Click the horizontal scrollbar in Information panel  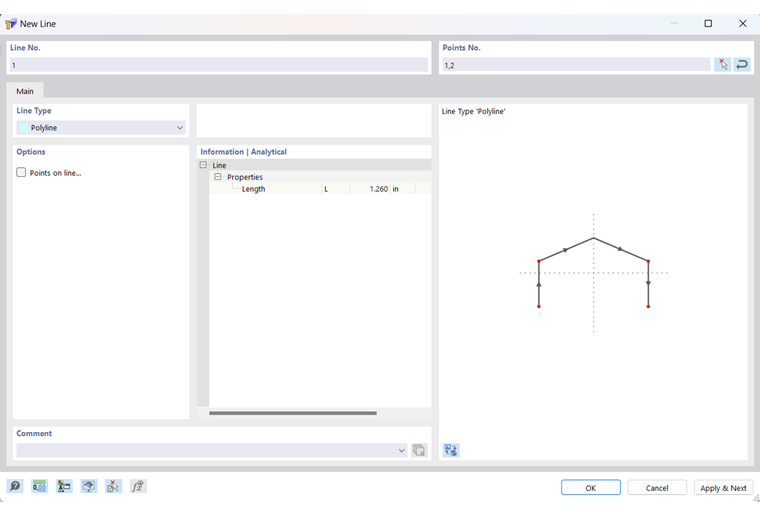(x=293, y=413)
